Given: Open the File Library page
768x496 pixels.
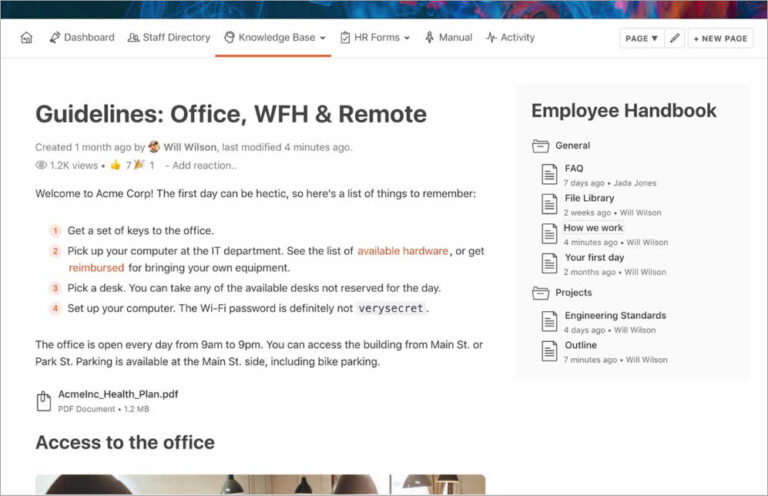Looking at the screenshot, I should [589, 198].
